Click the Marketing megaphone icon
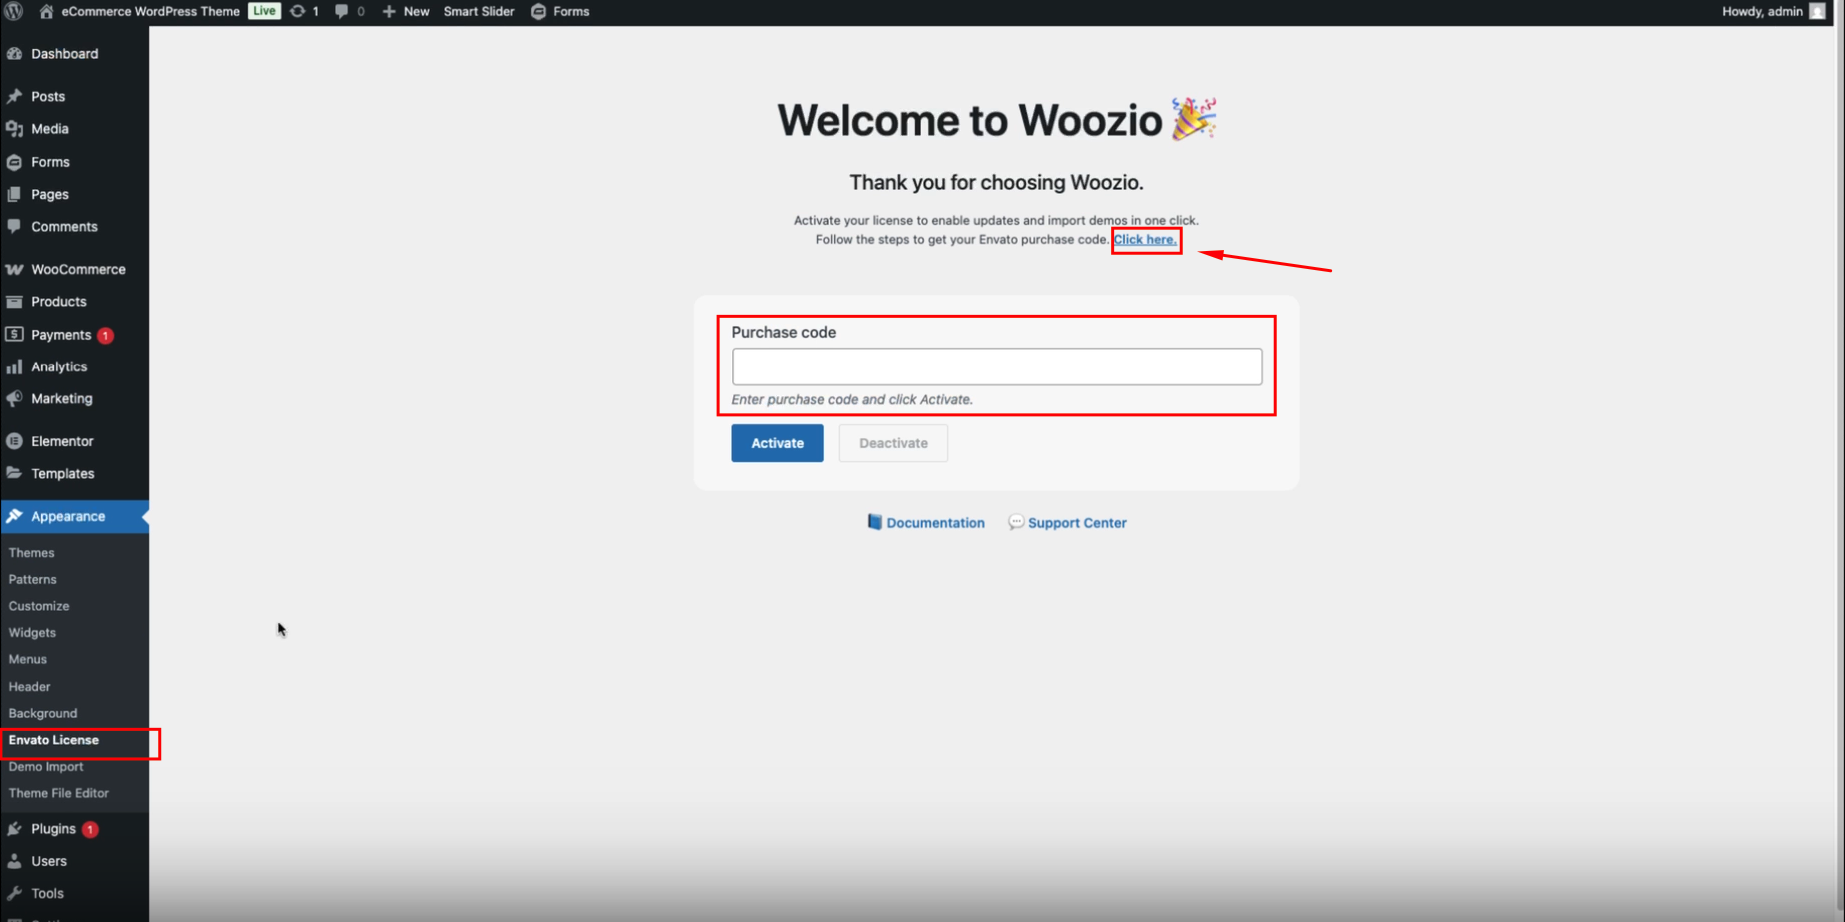Viewport: 1845px width, 922px height. (x=14, y=398)
